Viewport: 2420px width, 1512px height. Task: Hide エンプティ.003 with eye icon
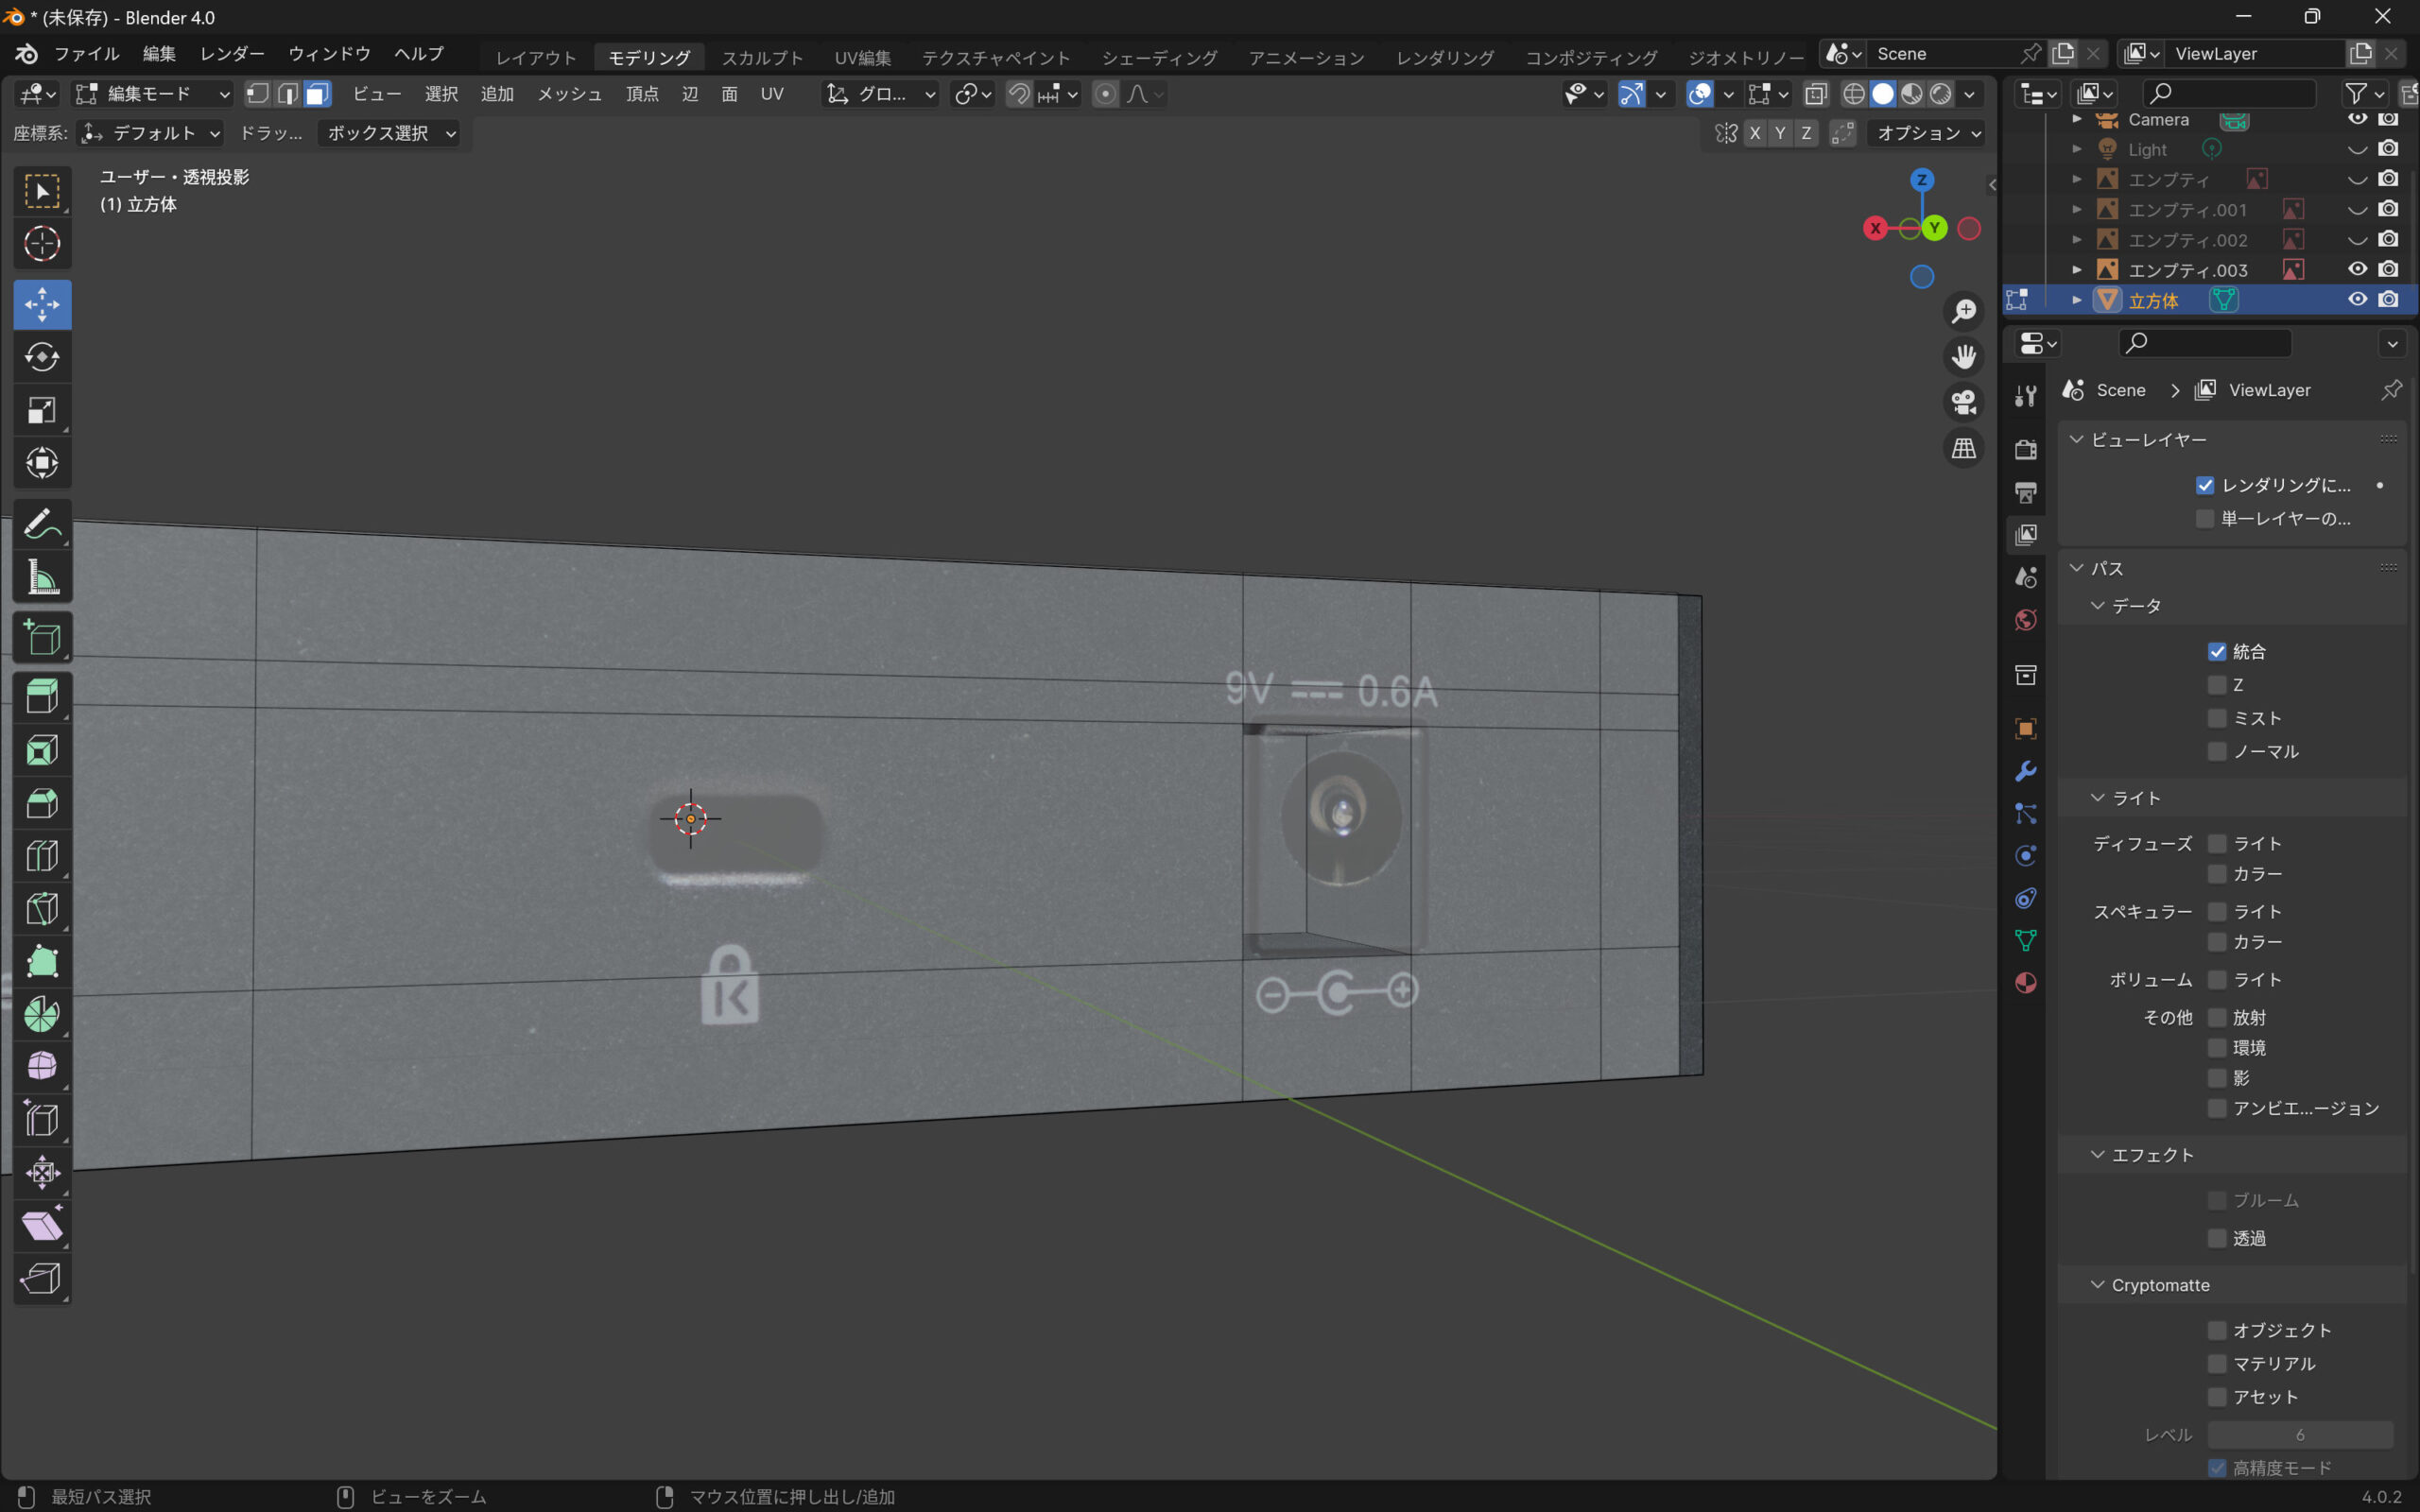[2357, 269]
